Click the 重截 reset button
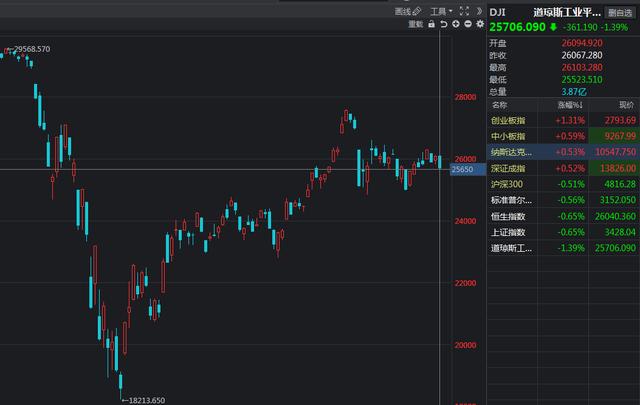 click(x=417, y=23)
